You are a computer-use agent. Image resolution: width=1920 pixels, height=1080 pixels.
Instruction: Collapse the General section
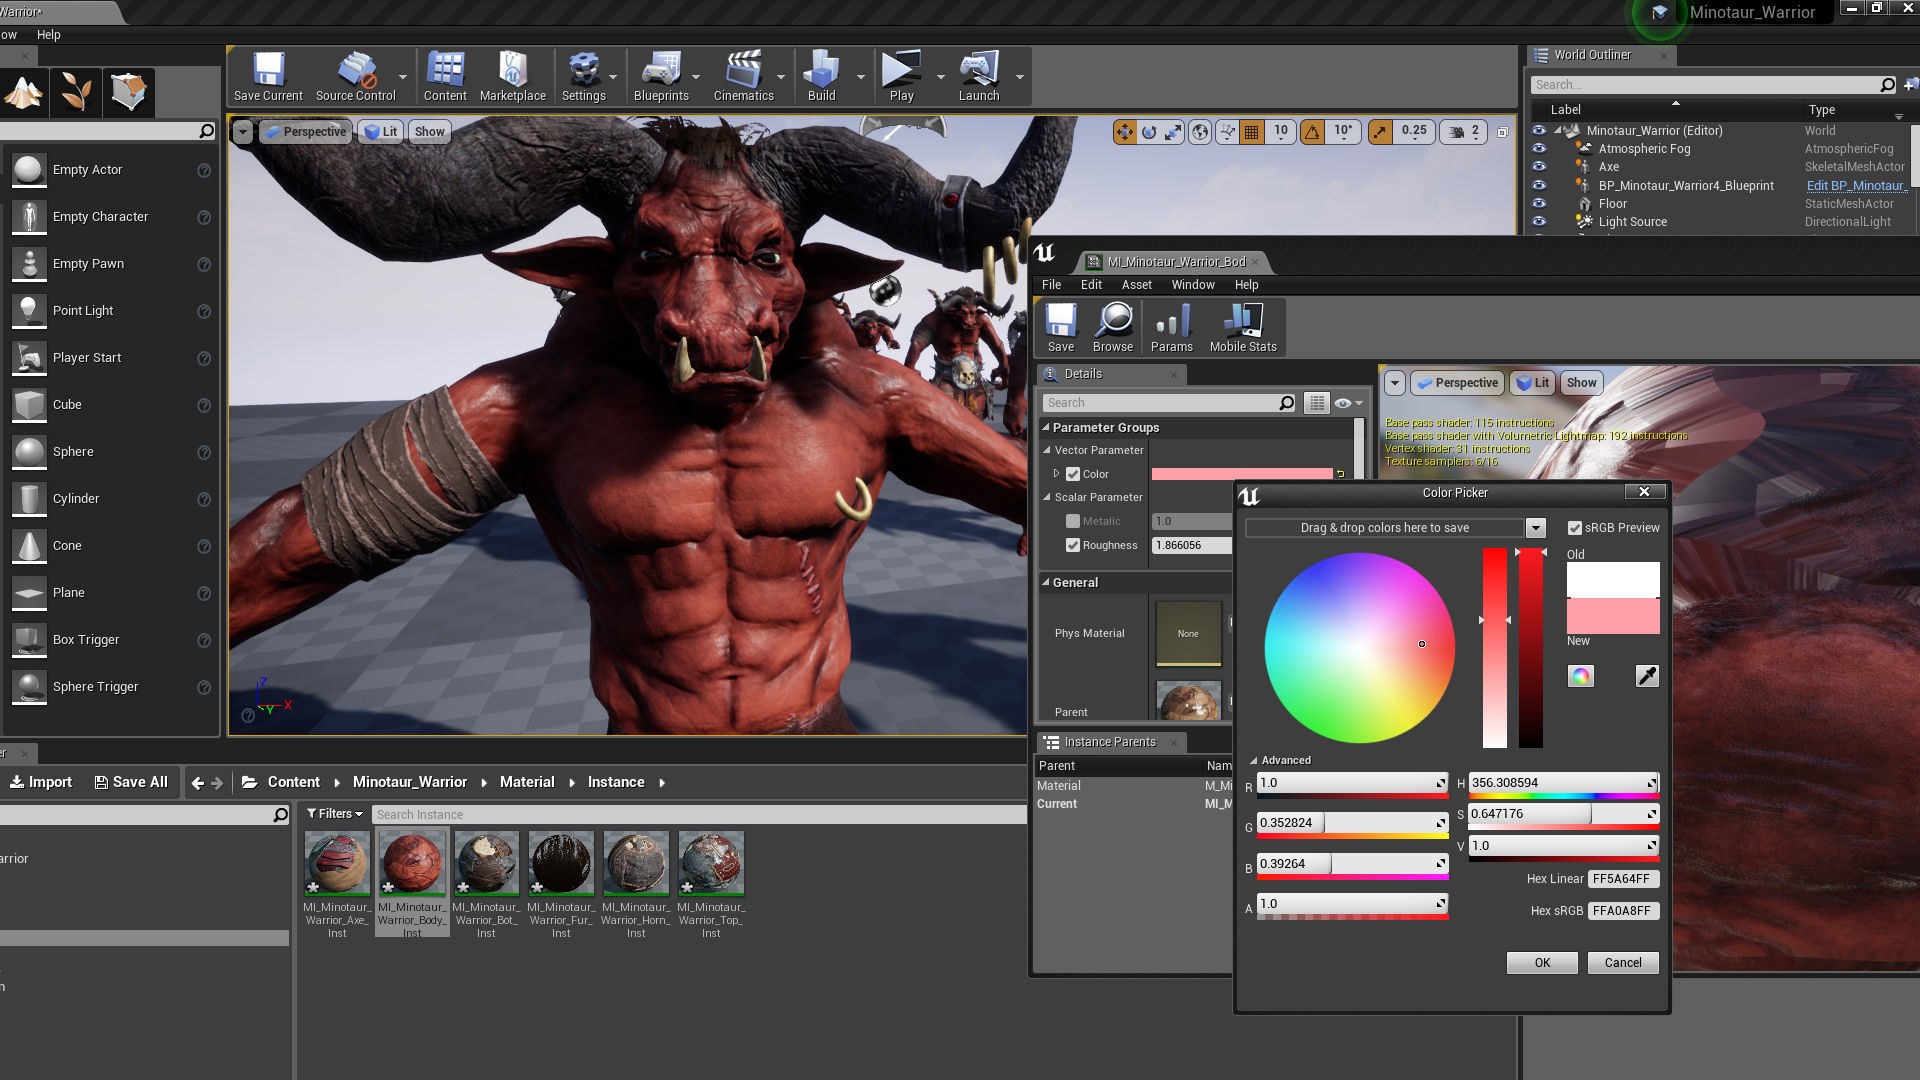pyautogui.click(x=1046, y=582)
